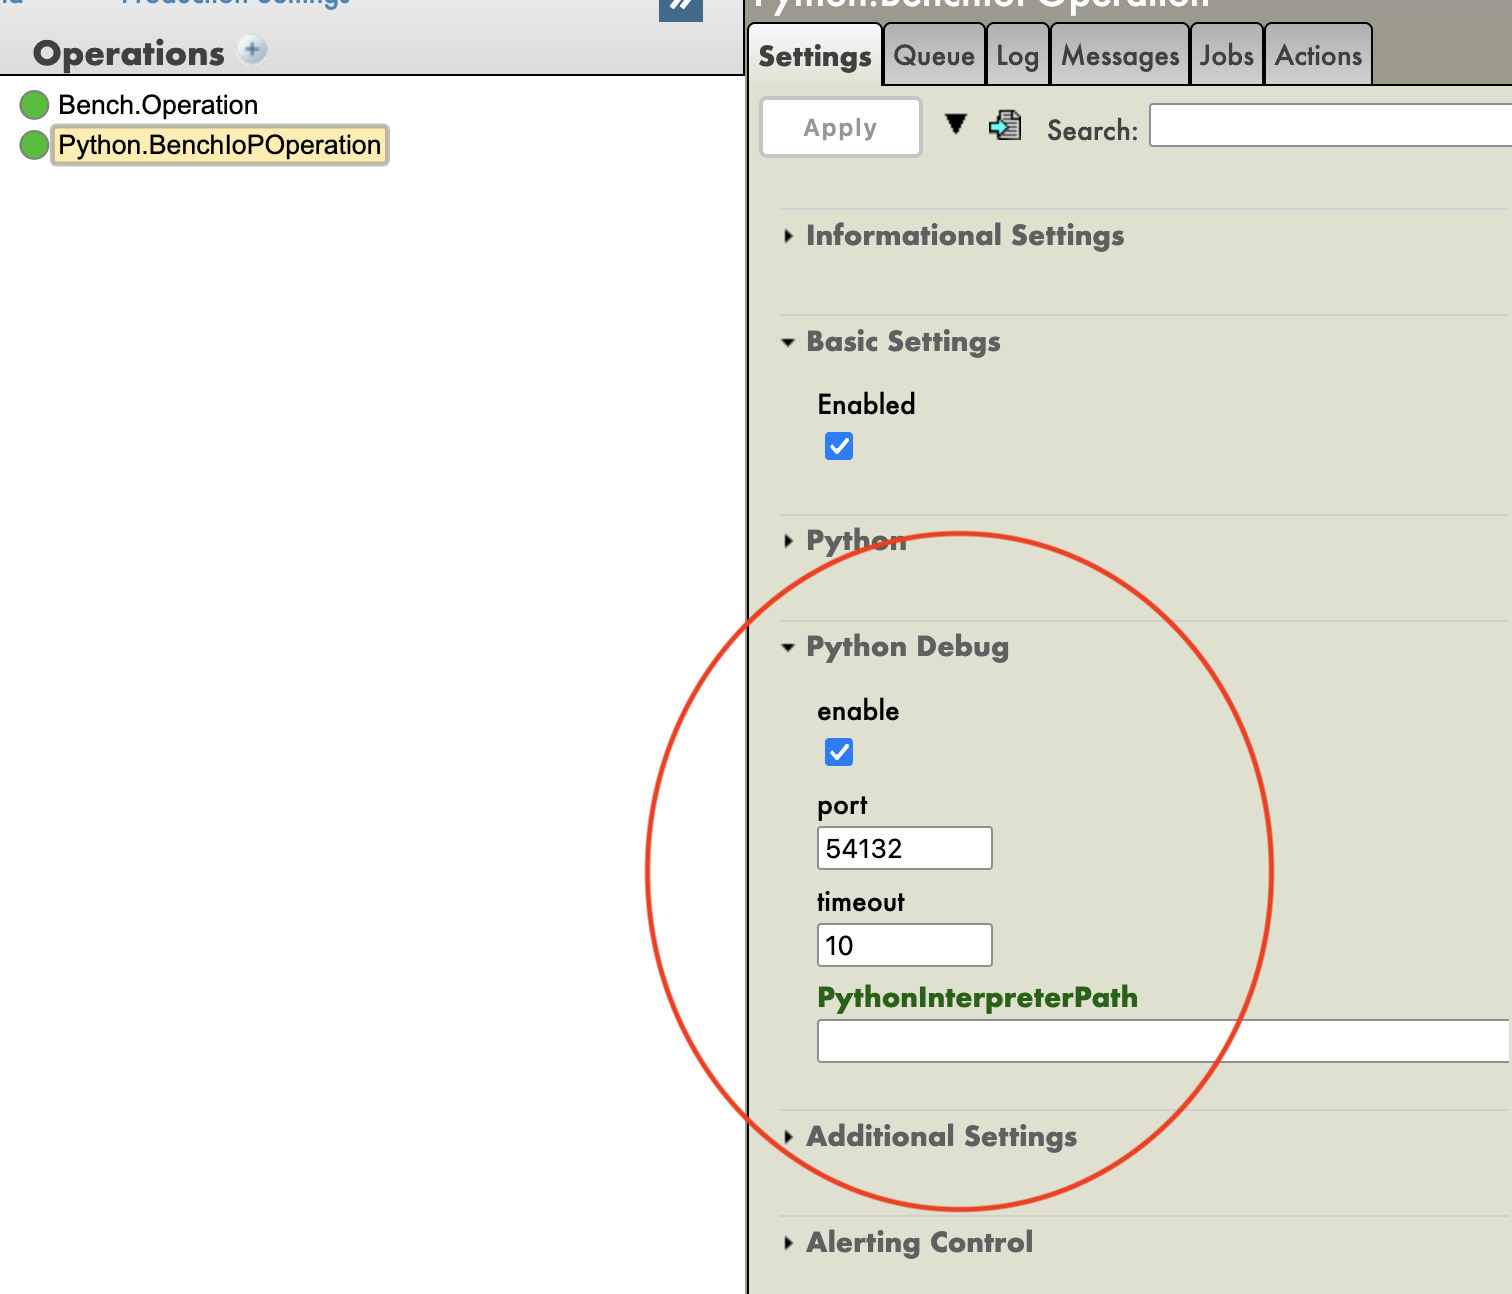Add a new operation with plus icon
This screenshot has width=1512, height=1294.
tap(253, 50)
